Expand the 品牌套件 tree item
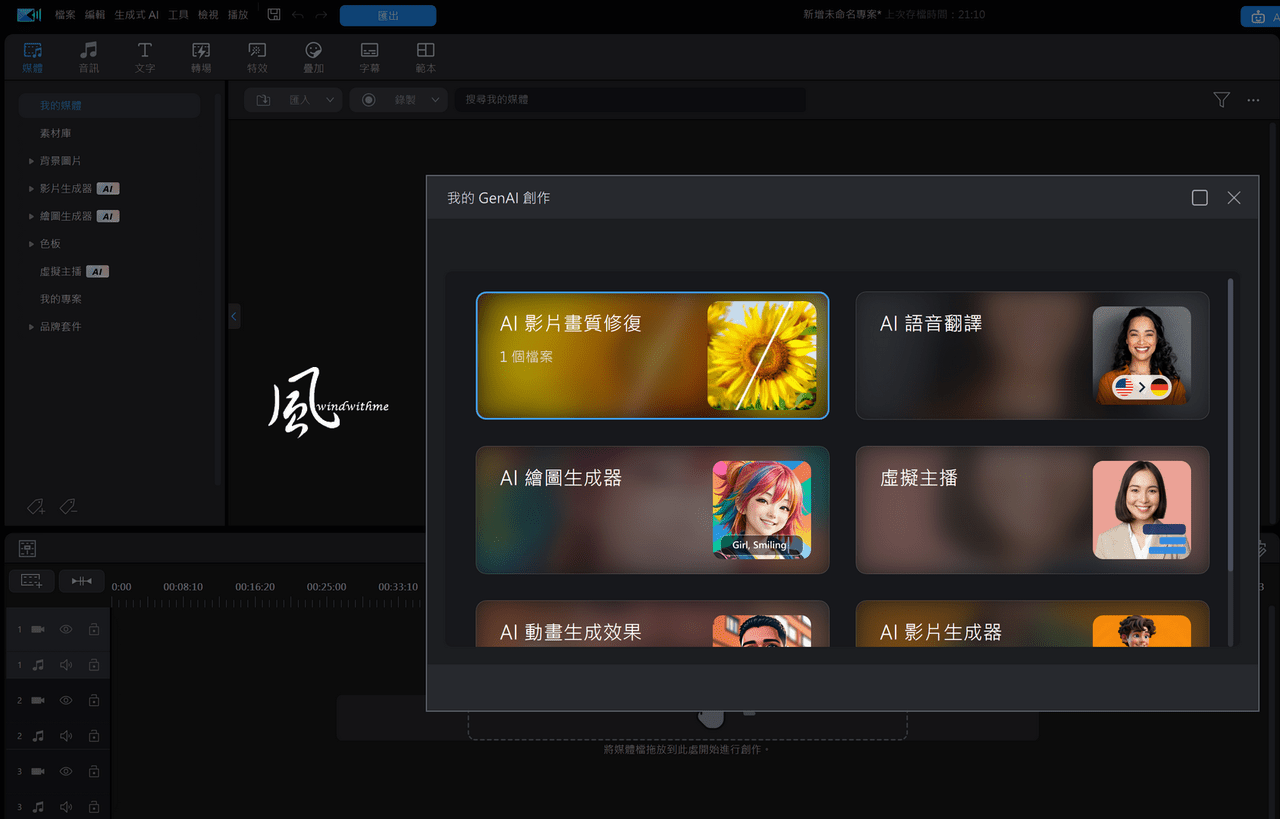Viewport: 1280px width, 819px height. pyautogui.click(x=31, y=327)
